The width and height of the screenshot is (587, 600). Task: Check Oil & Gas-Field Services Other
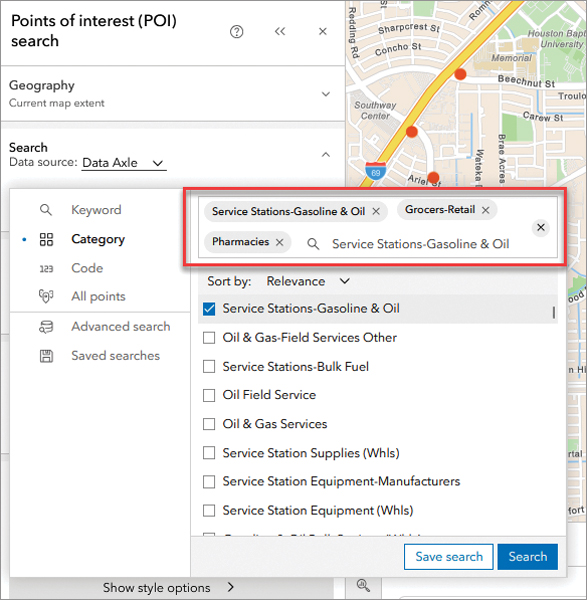click(209, 338)
